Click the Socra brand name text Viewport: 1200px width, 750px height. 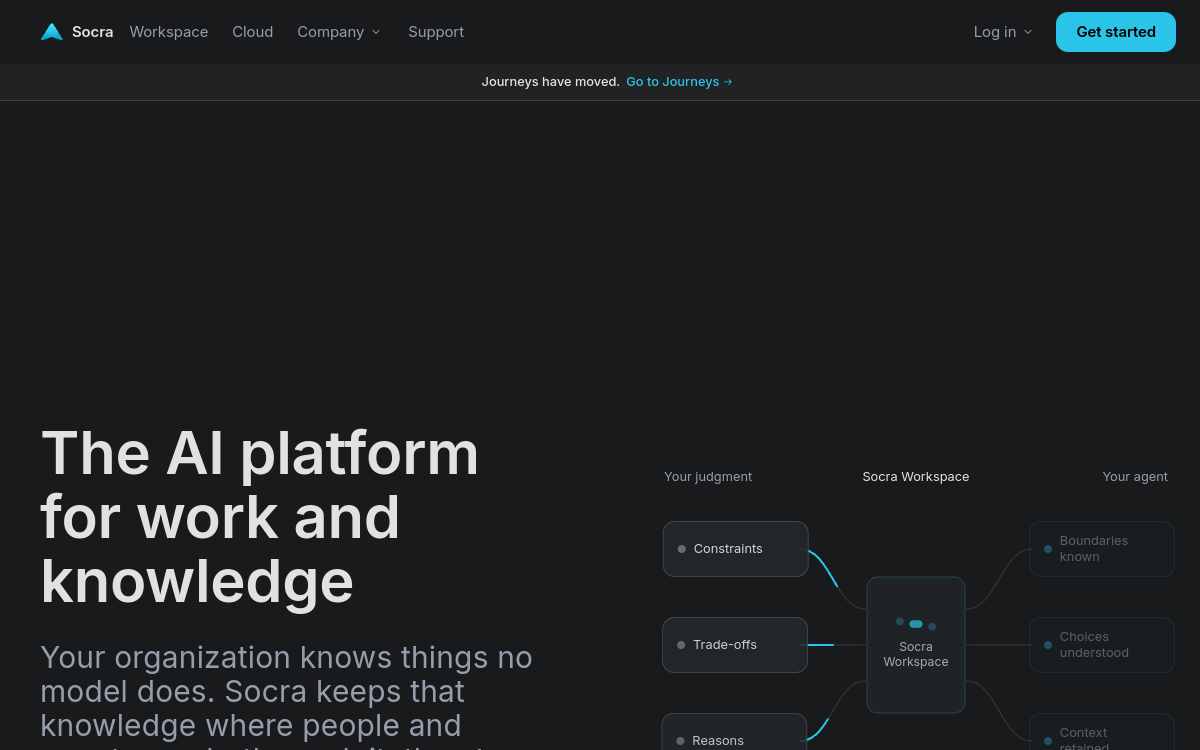92,32
